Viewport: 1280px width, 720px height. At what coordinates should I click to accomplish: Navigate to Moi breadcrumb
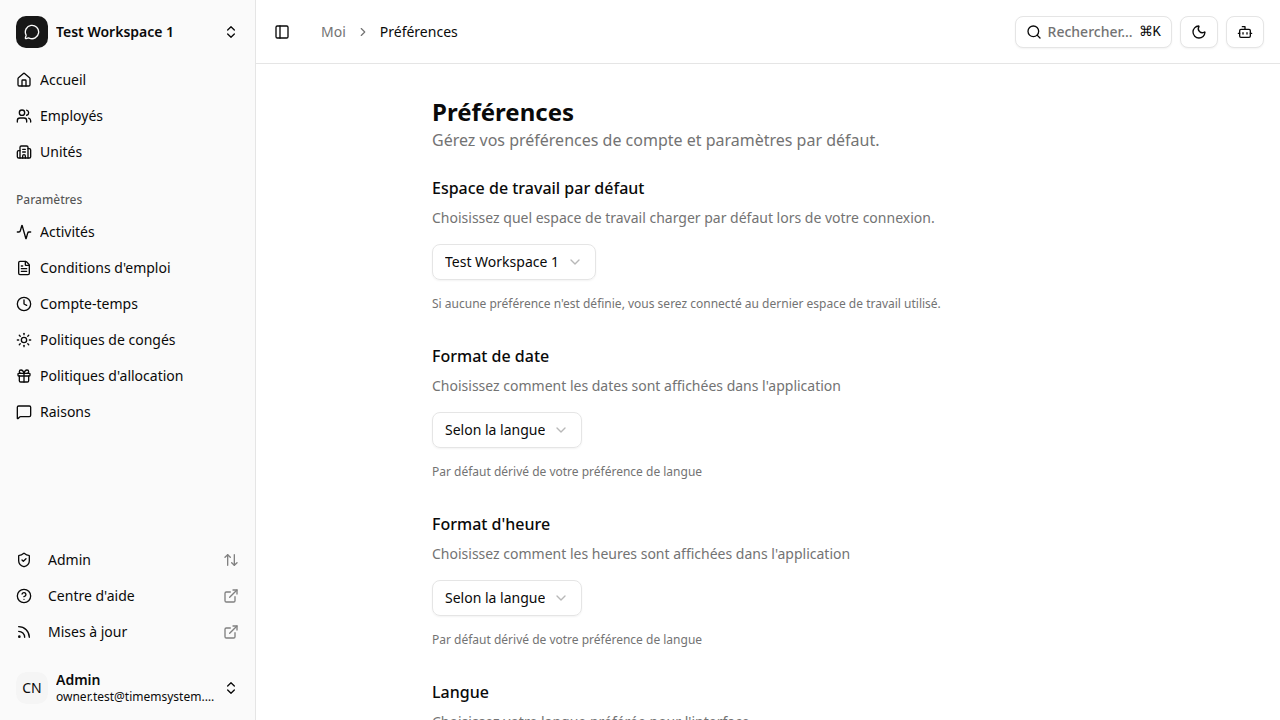point(333,31)
